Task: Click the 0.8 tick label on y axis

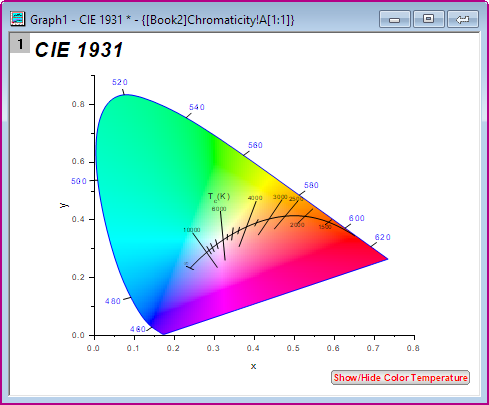Action: point(78,104)
